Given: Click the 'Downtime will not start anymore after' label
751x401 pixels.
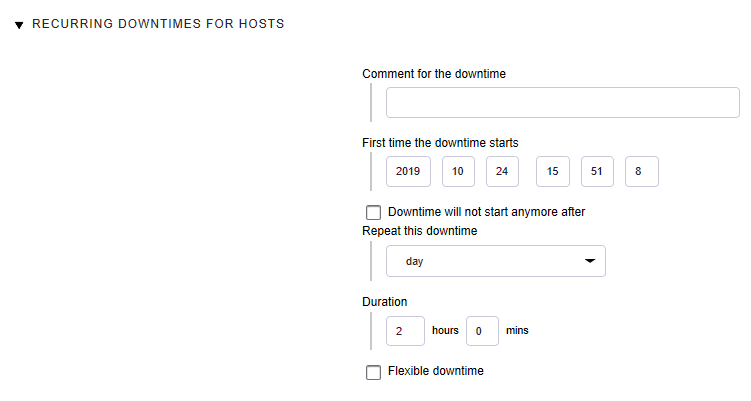Looking at the screenshot, I should pos(486,212).
